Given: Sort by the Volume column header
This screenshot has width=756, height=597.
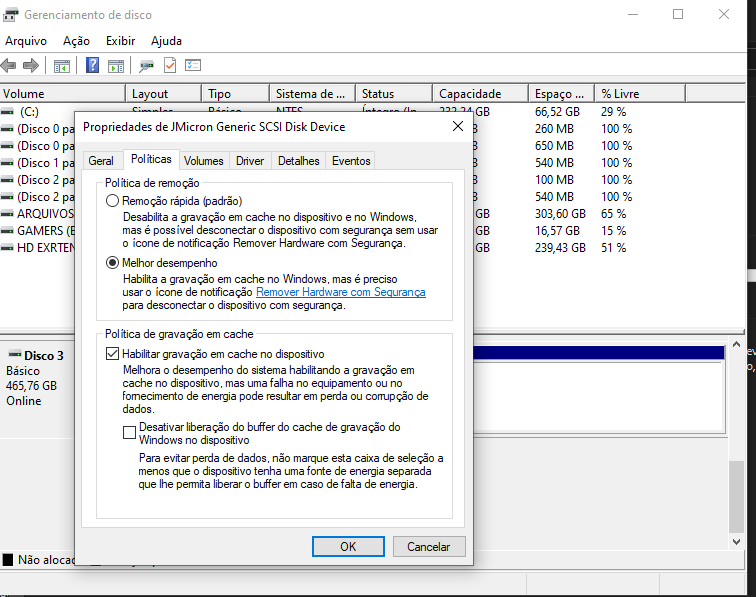Looking at the screenshot, I should click(x=63, y=94).
